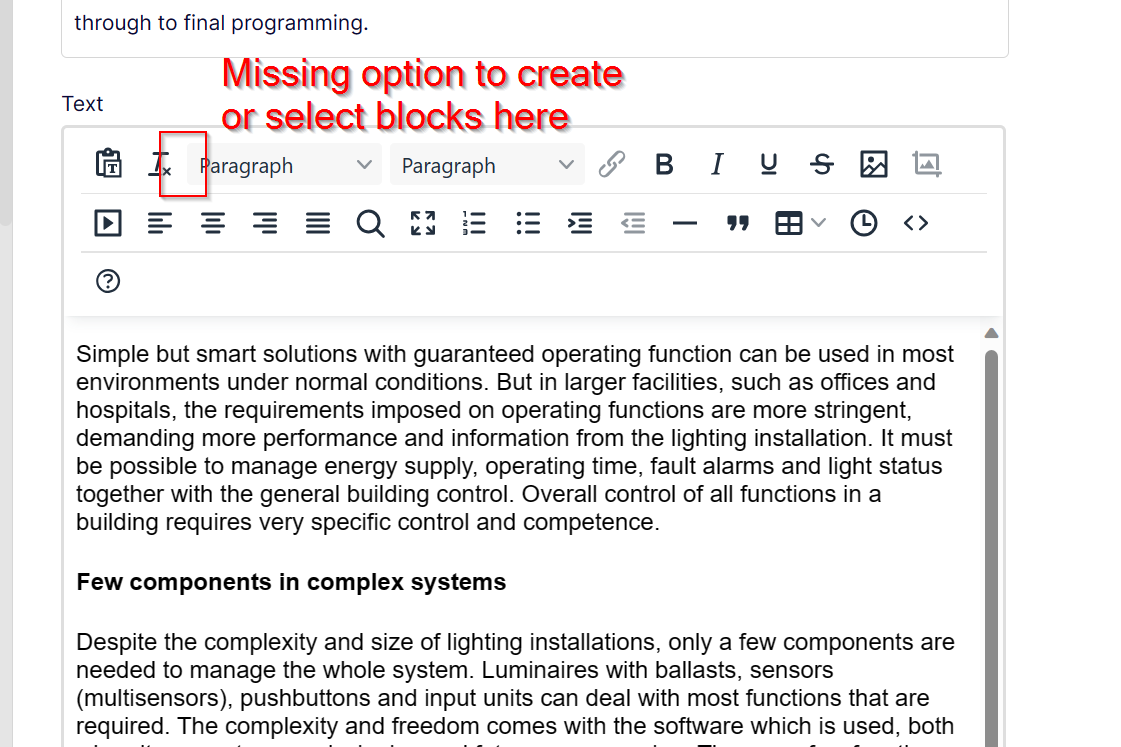Open the source code view icon
The image size is (1121, 747).
[916, 223]
